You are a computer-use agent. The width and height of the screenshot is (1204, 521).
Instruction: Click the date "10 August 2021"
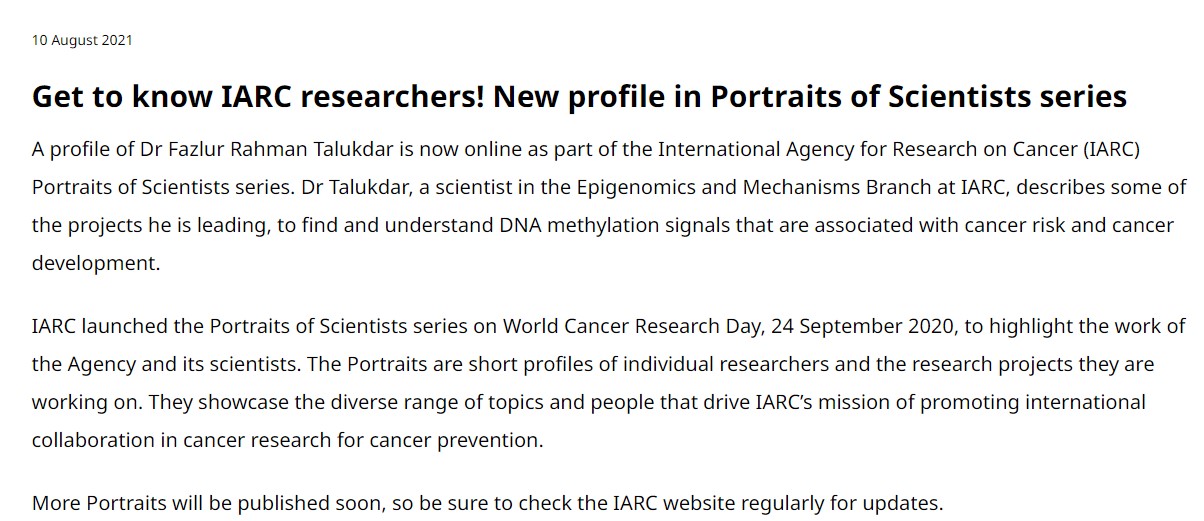(82, 41)
